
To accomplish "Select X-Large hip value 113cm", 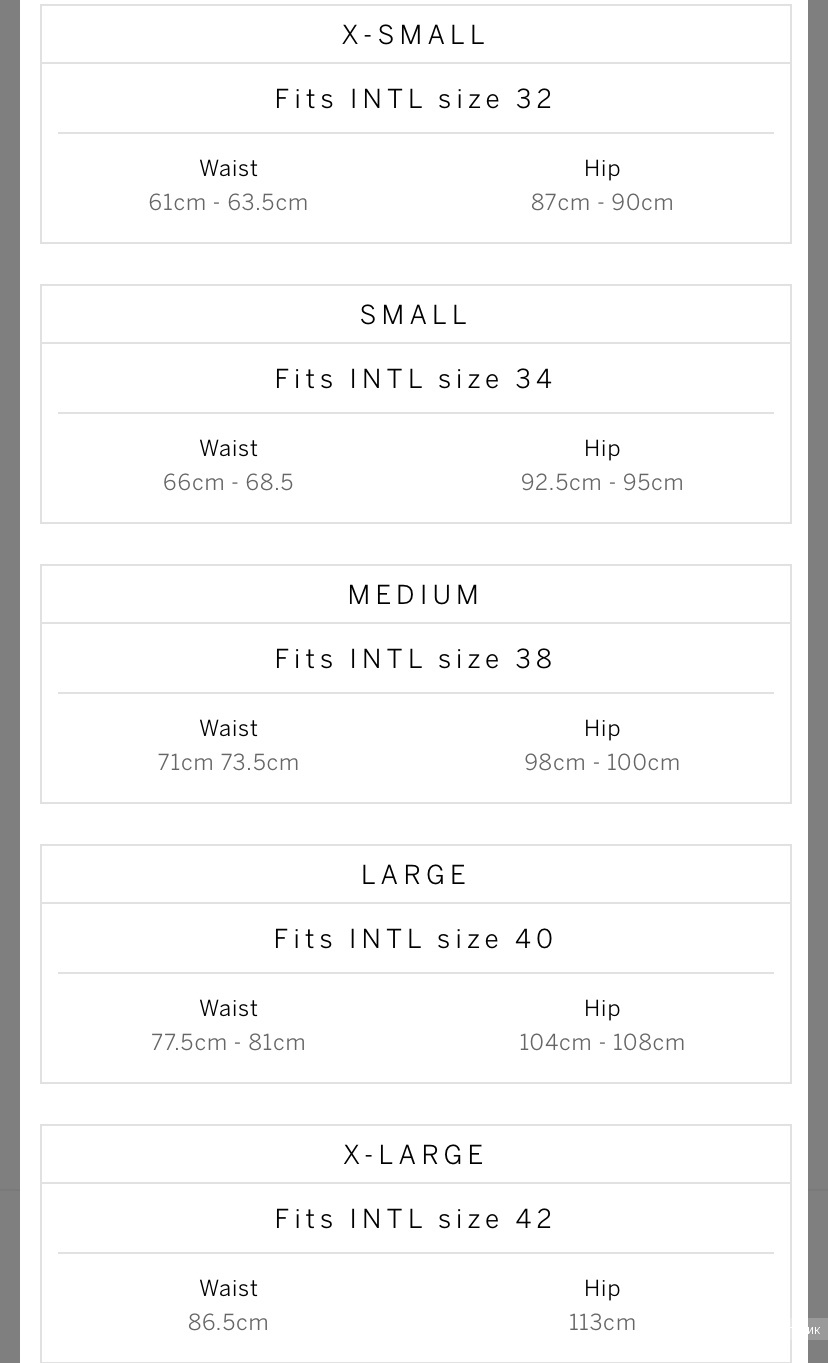I will pos(602,1322).
